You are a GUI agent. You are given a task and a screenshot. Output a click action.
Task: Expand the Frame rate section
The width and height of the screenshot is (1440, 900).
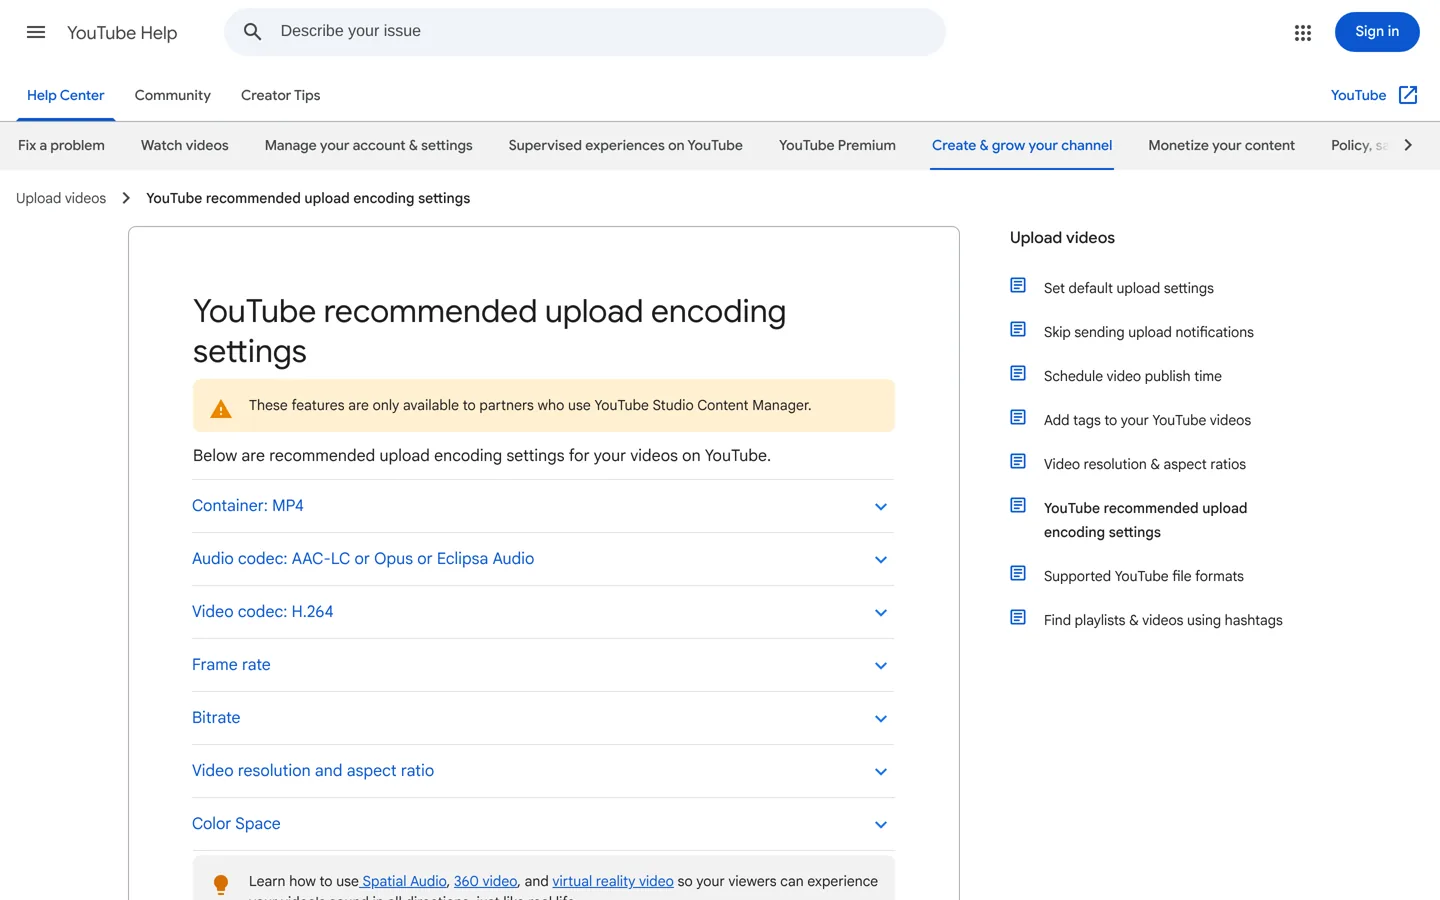click(x=543, y=665)
